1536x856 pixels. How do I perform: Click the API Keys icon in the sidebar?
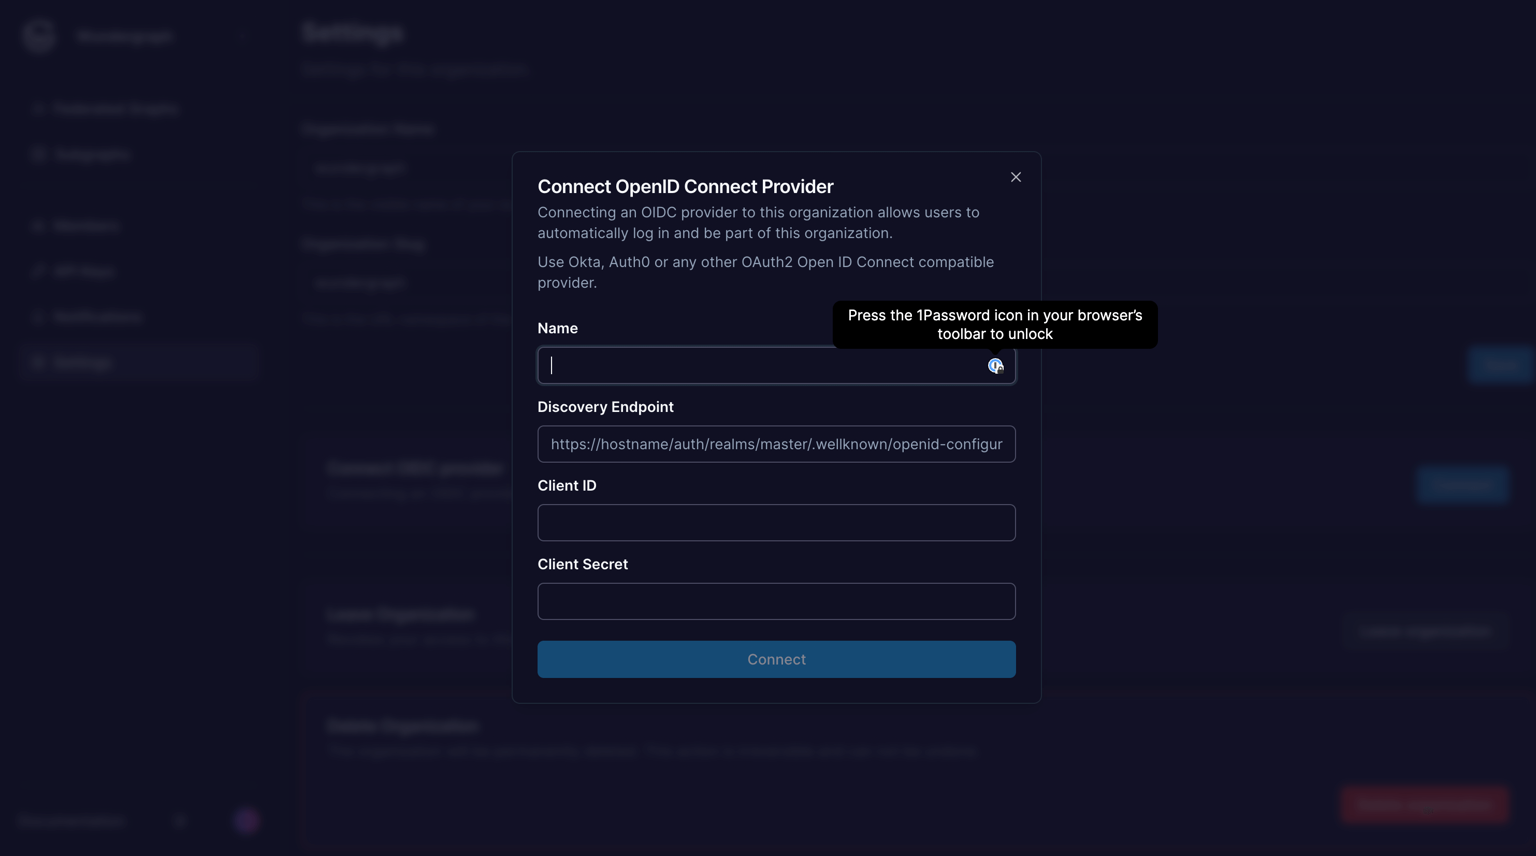click(38, 270)
